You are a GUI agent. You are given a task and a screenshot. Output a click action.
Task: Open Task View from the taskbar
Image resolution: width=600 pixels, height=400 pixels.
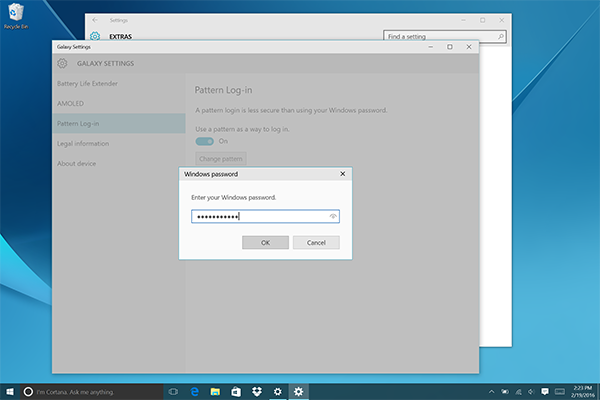(173, 392)
